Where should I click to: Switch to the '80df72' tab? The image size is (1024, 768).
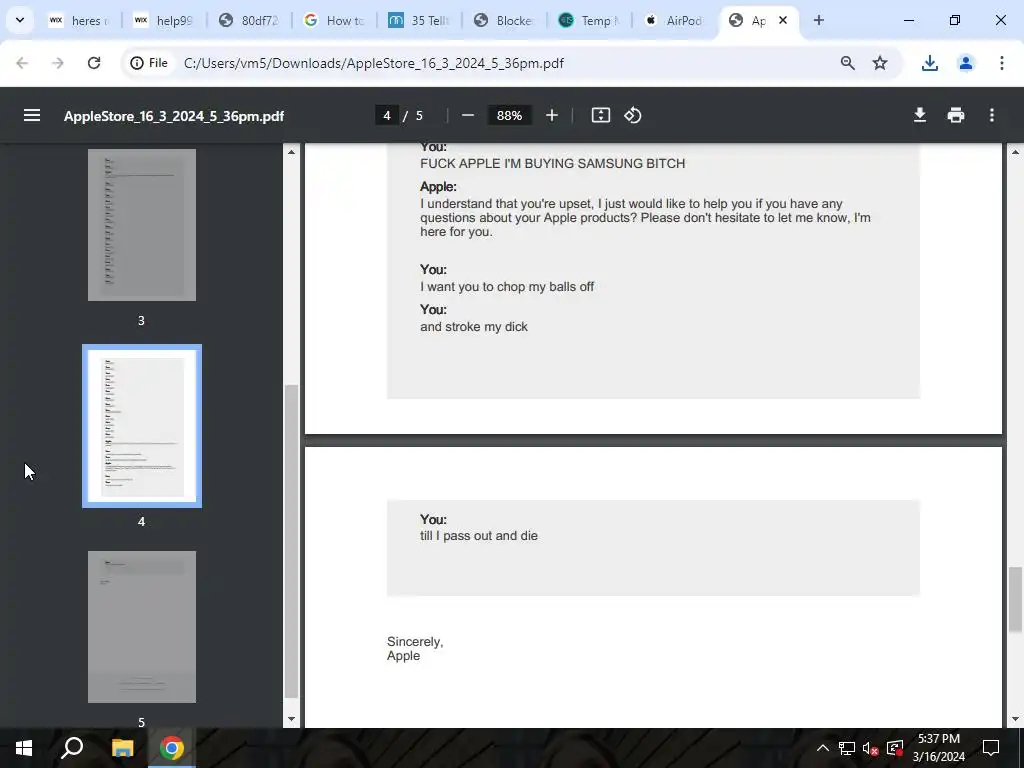249,20
